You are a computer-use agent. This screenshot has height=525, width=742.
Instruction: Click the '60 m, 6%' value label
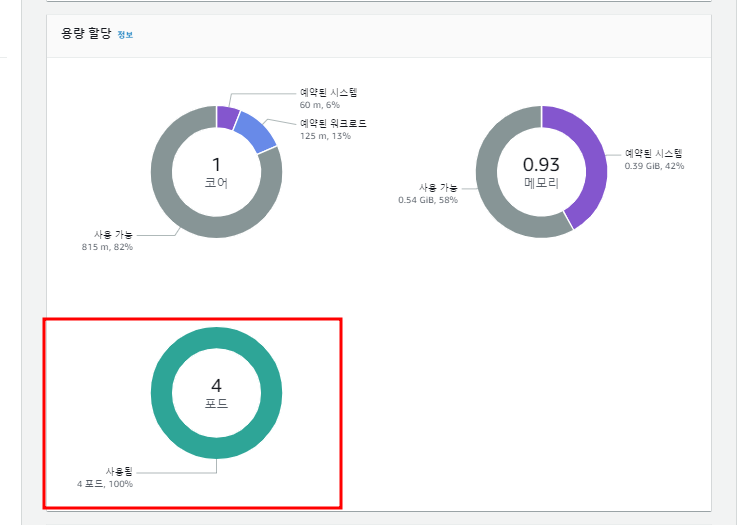(320, 105)
